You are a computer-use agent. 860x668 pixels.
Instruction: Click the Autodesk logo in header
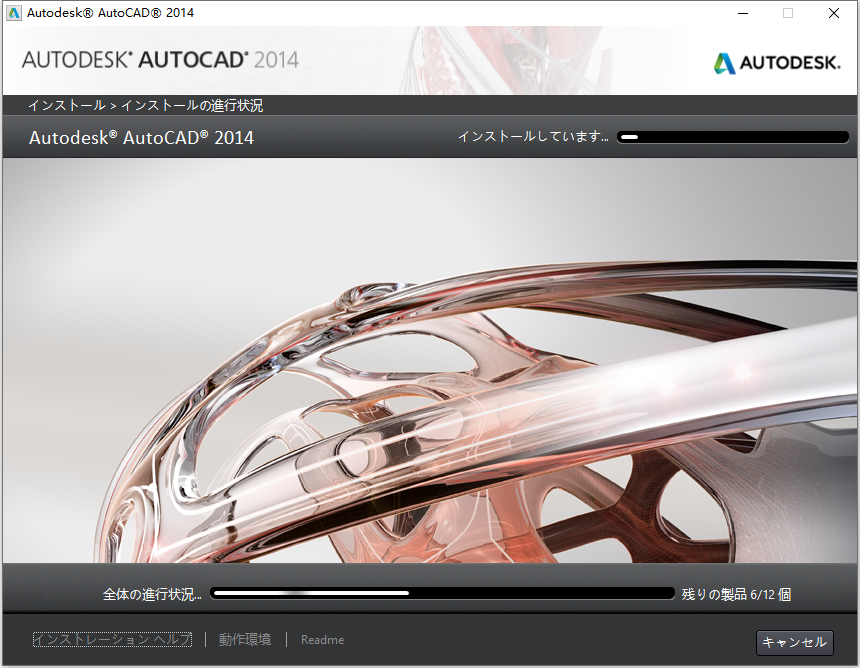pos(777,63)
